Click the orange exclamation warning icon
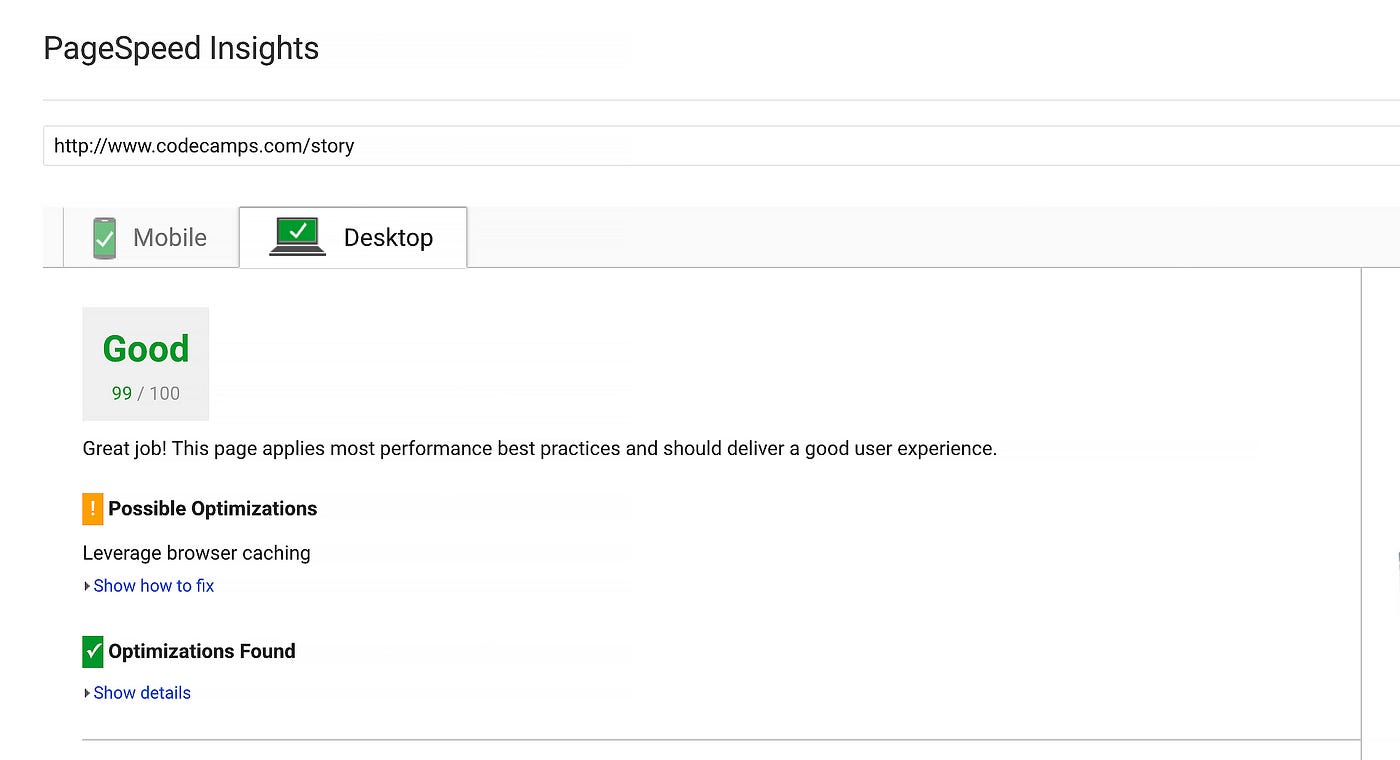 pyautogui.click(x=92, y=508)
